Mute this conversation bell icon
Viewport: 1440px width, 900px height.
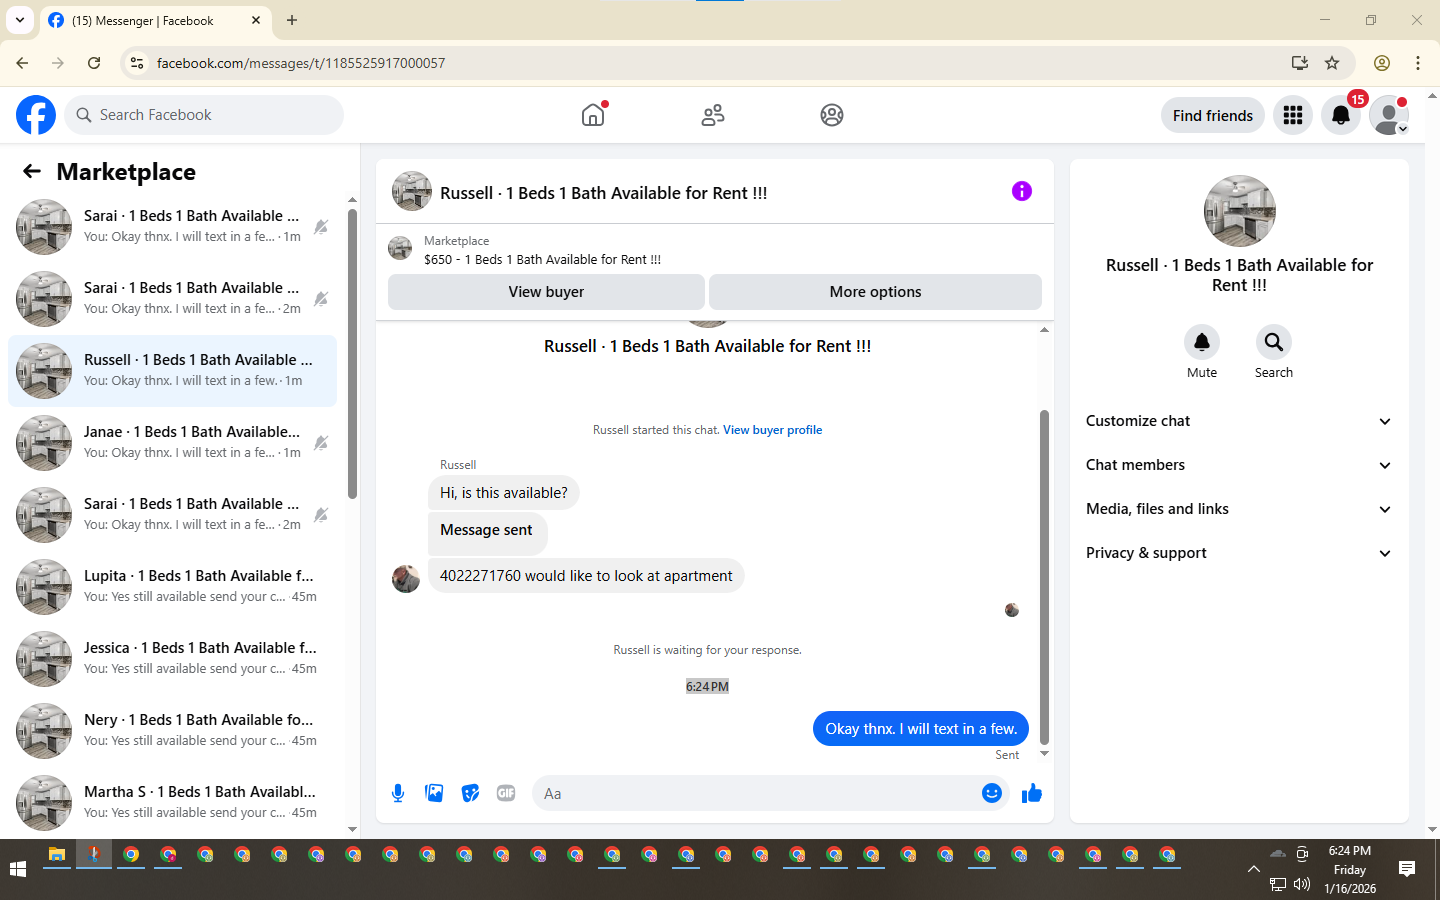[x=1202, y=342]
